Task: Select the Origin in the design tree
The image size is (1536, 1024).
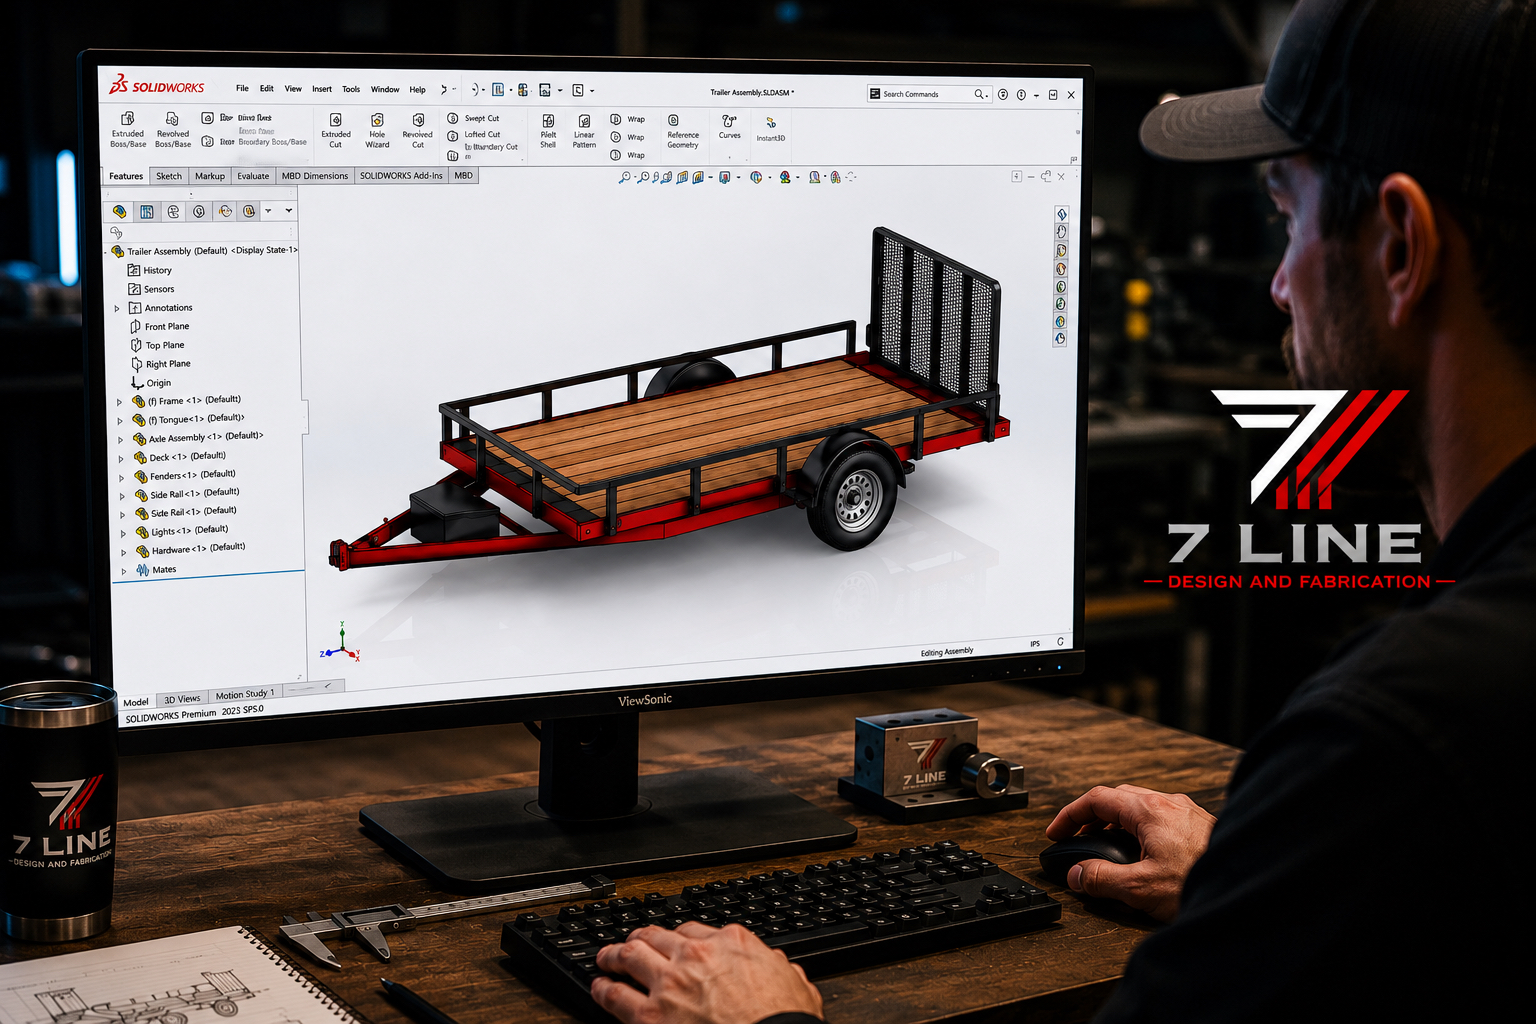Action: tap(151, 383)
